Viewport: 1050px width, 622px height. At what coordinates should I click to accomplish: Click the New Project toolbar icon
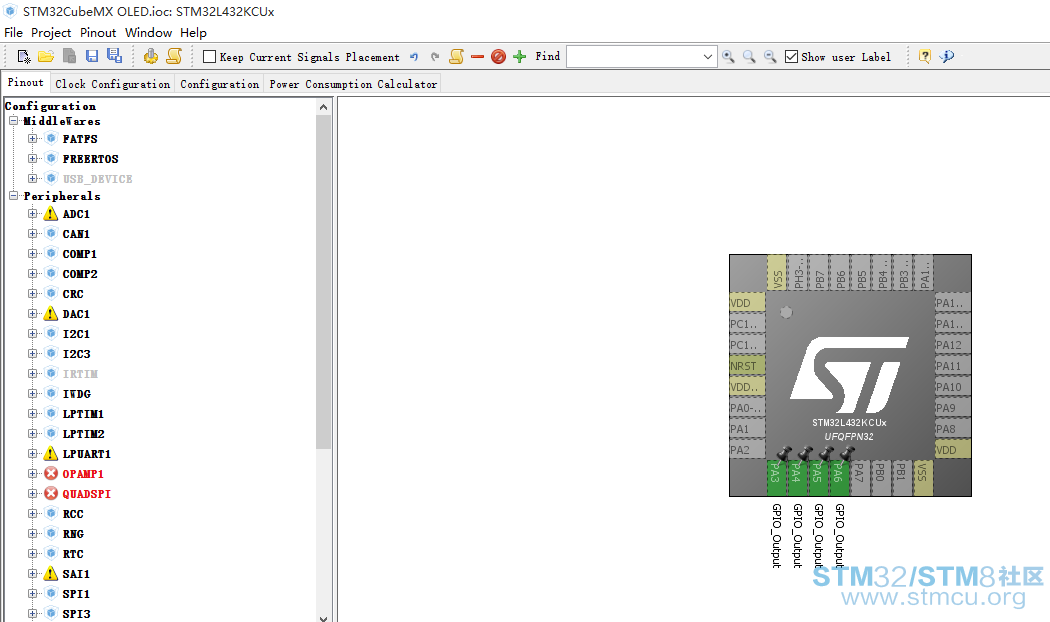[24, 56]
